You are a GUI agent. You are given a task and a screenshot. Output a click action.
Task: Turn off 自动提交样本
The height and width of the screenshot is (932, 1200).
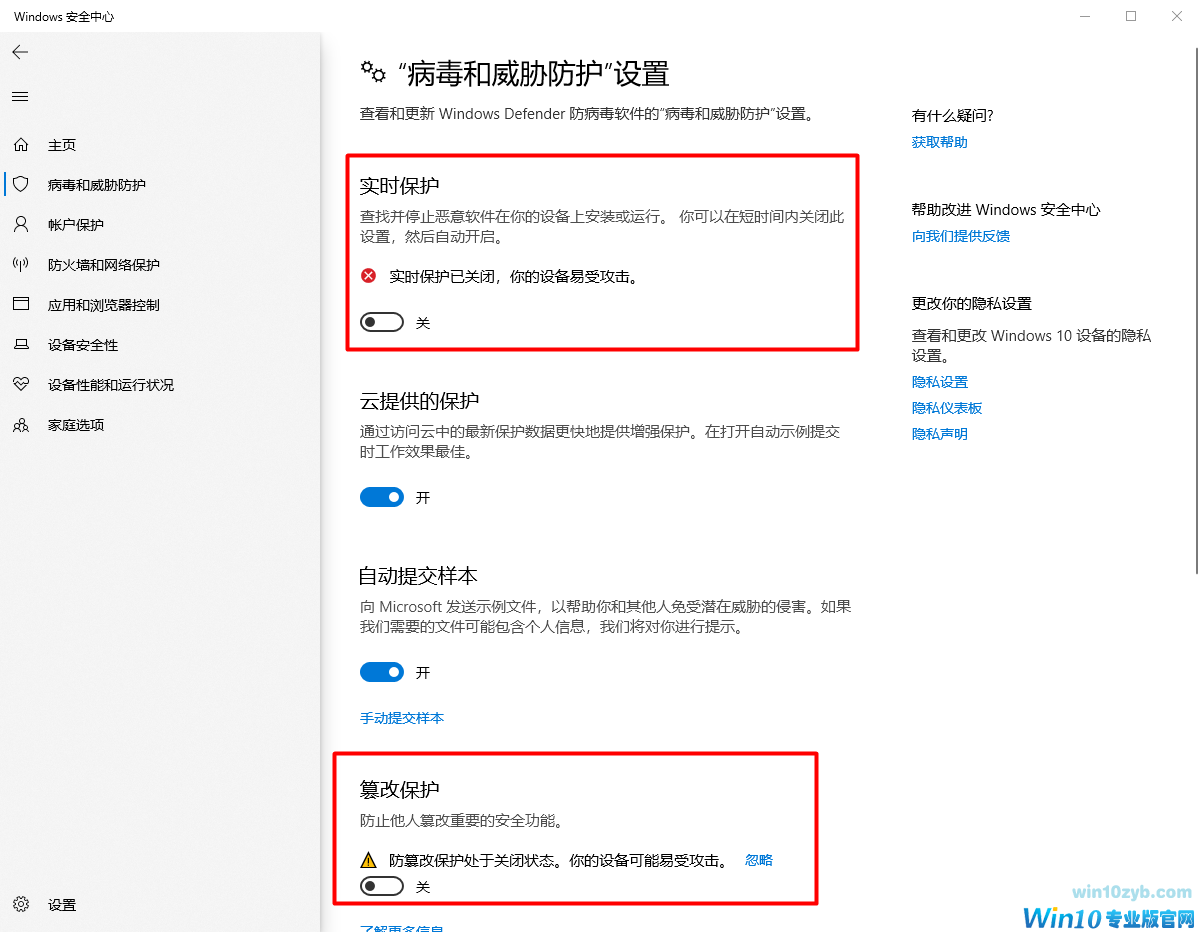pos(381,672)
